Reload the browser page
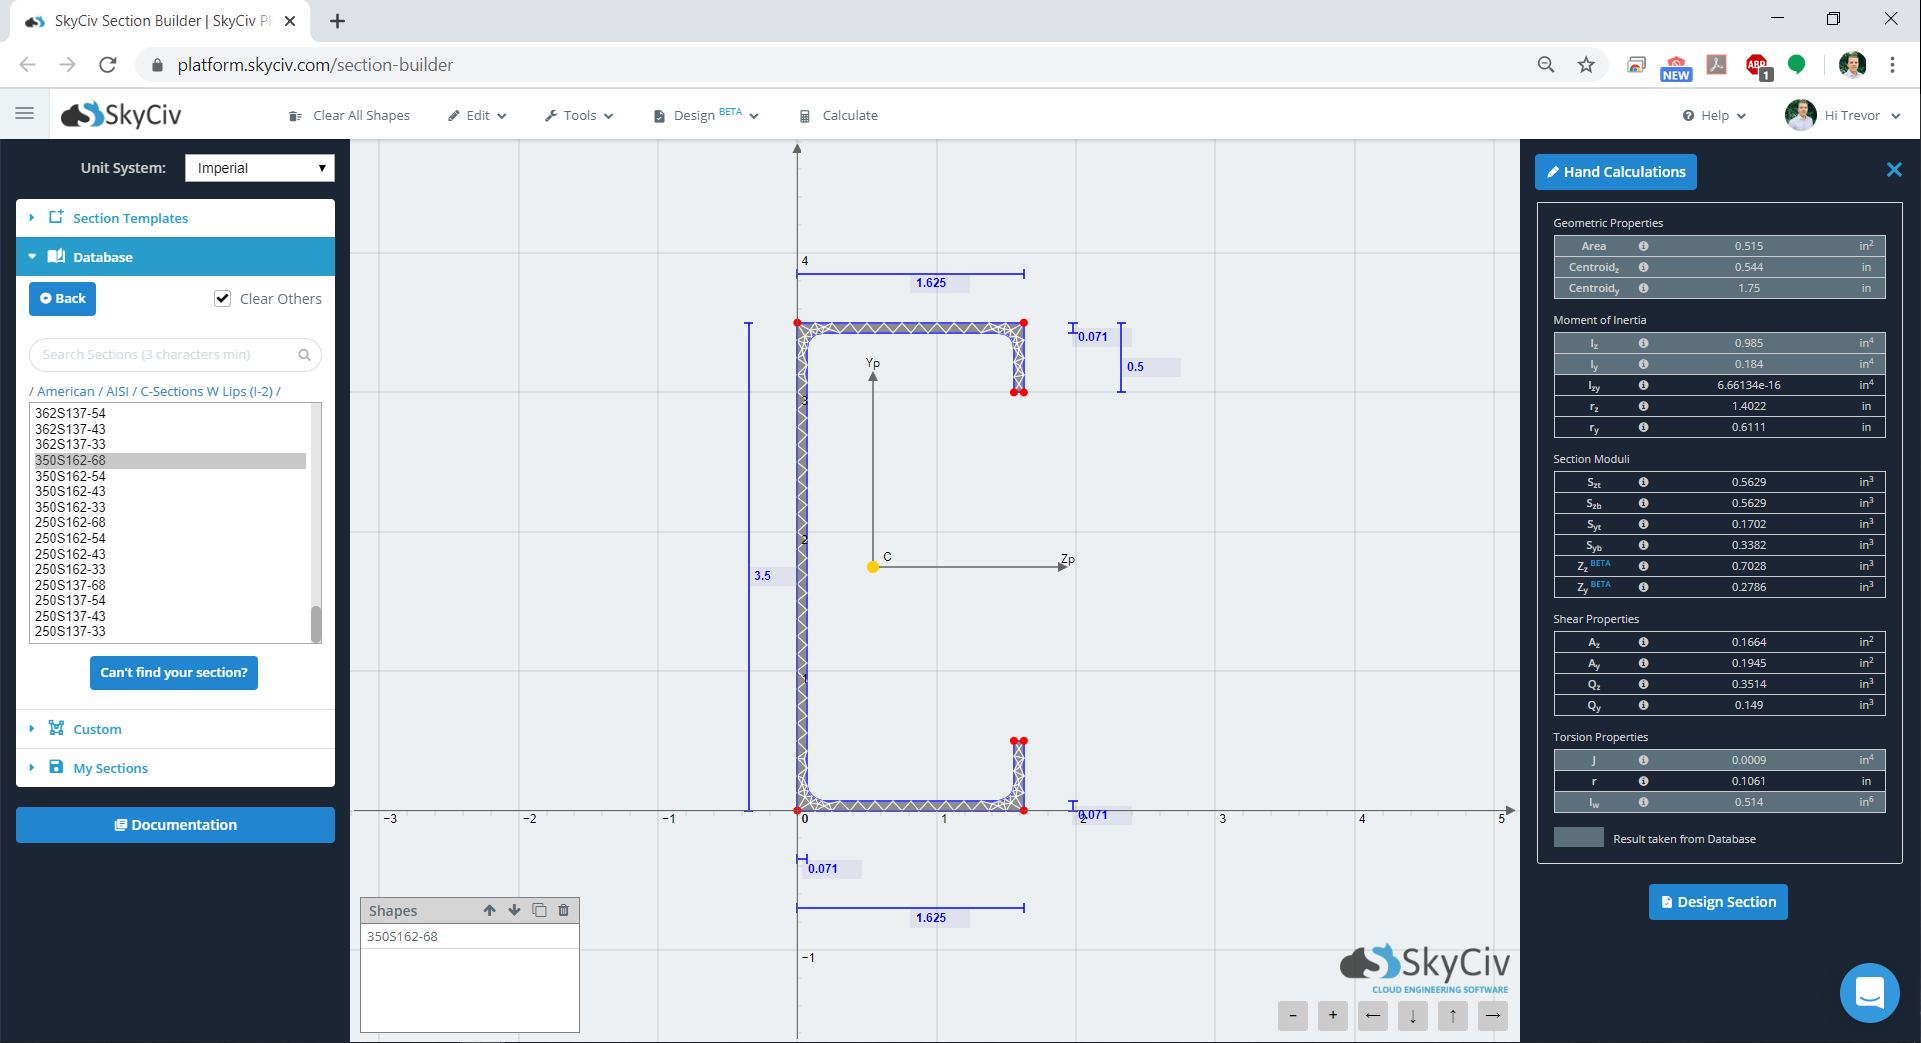 coord(108,65)
